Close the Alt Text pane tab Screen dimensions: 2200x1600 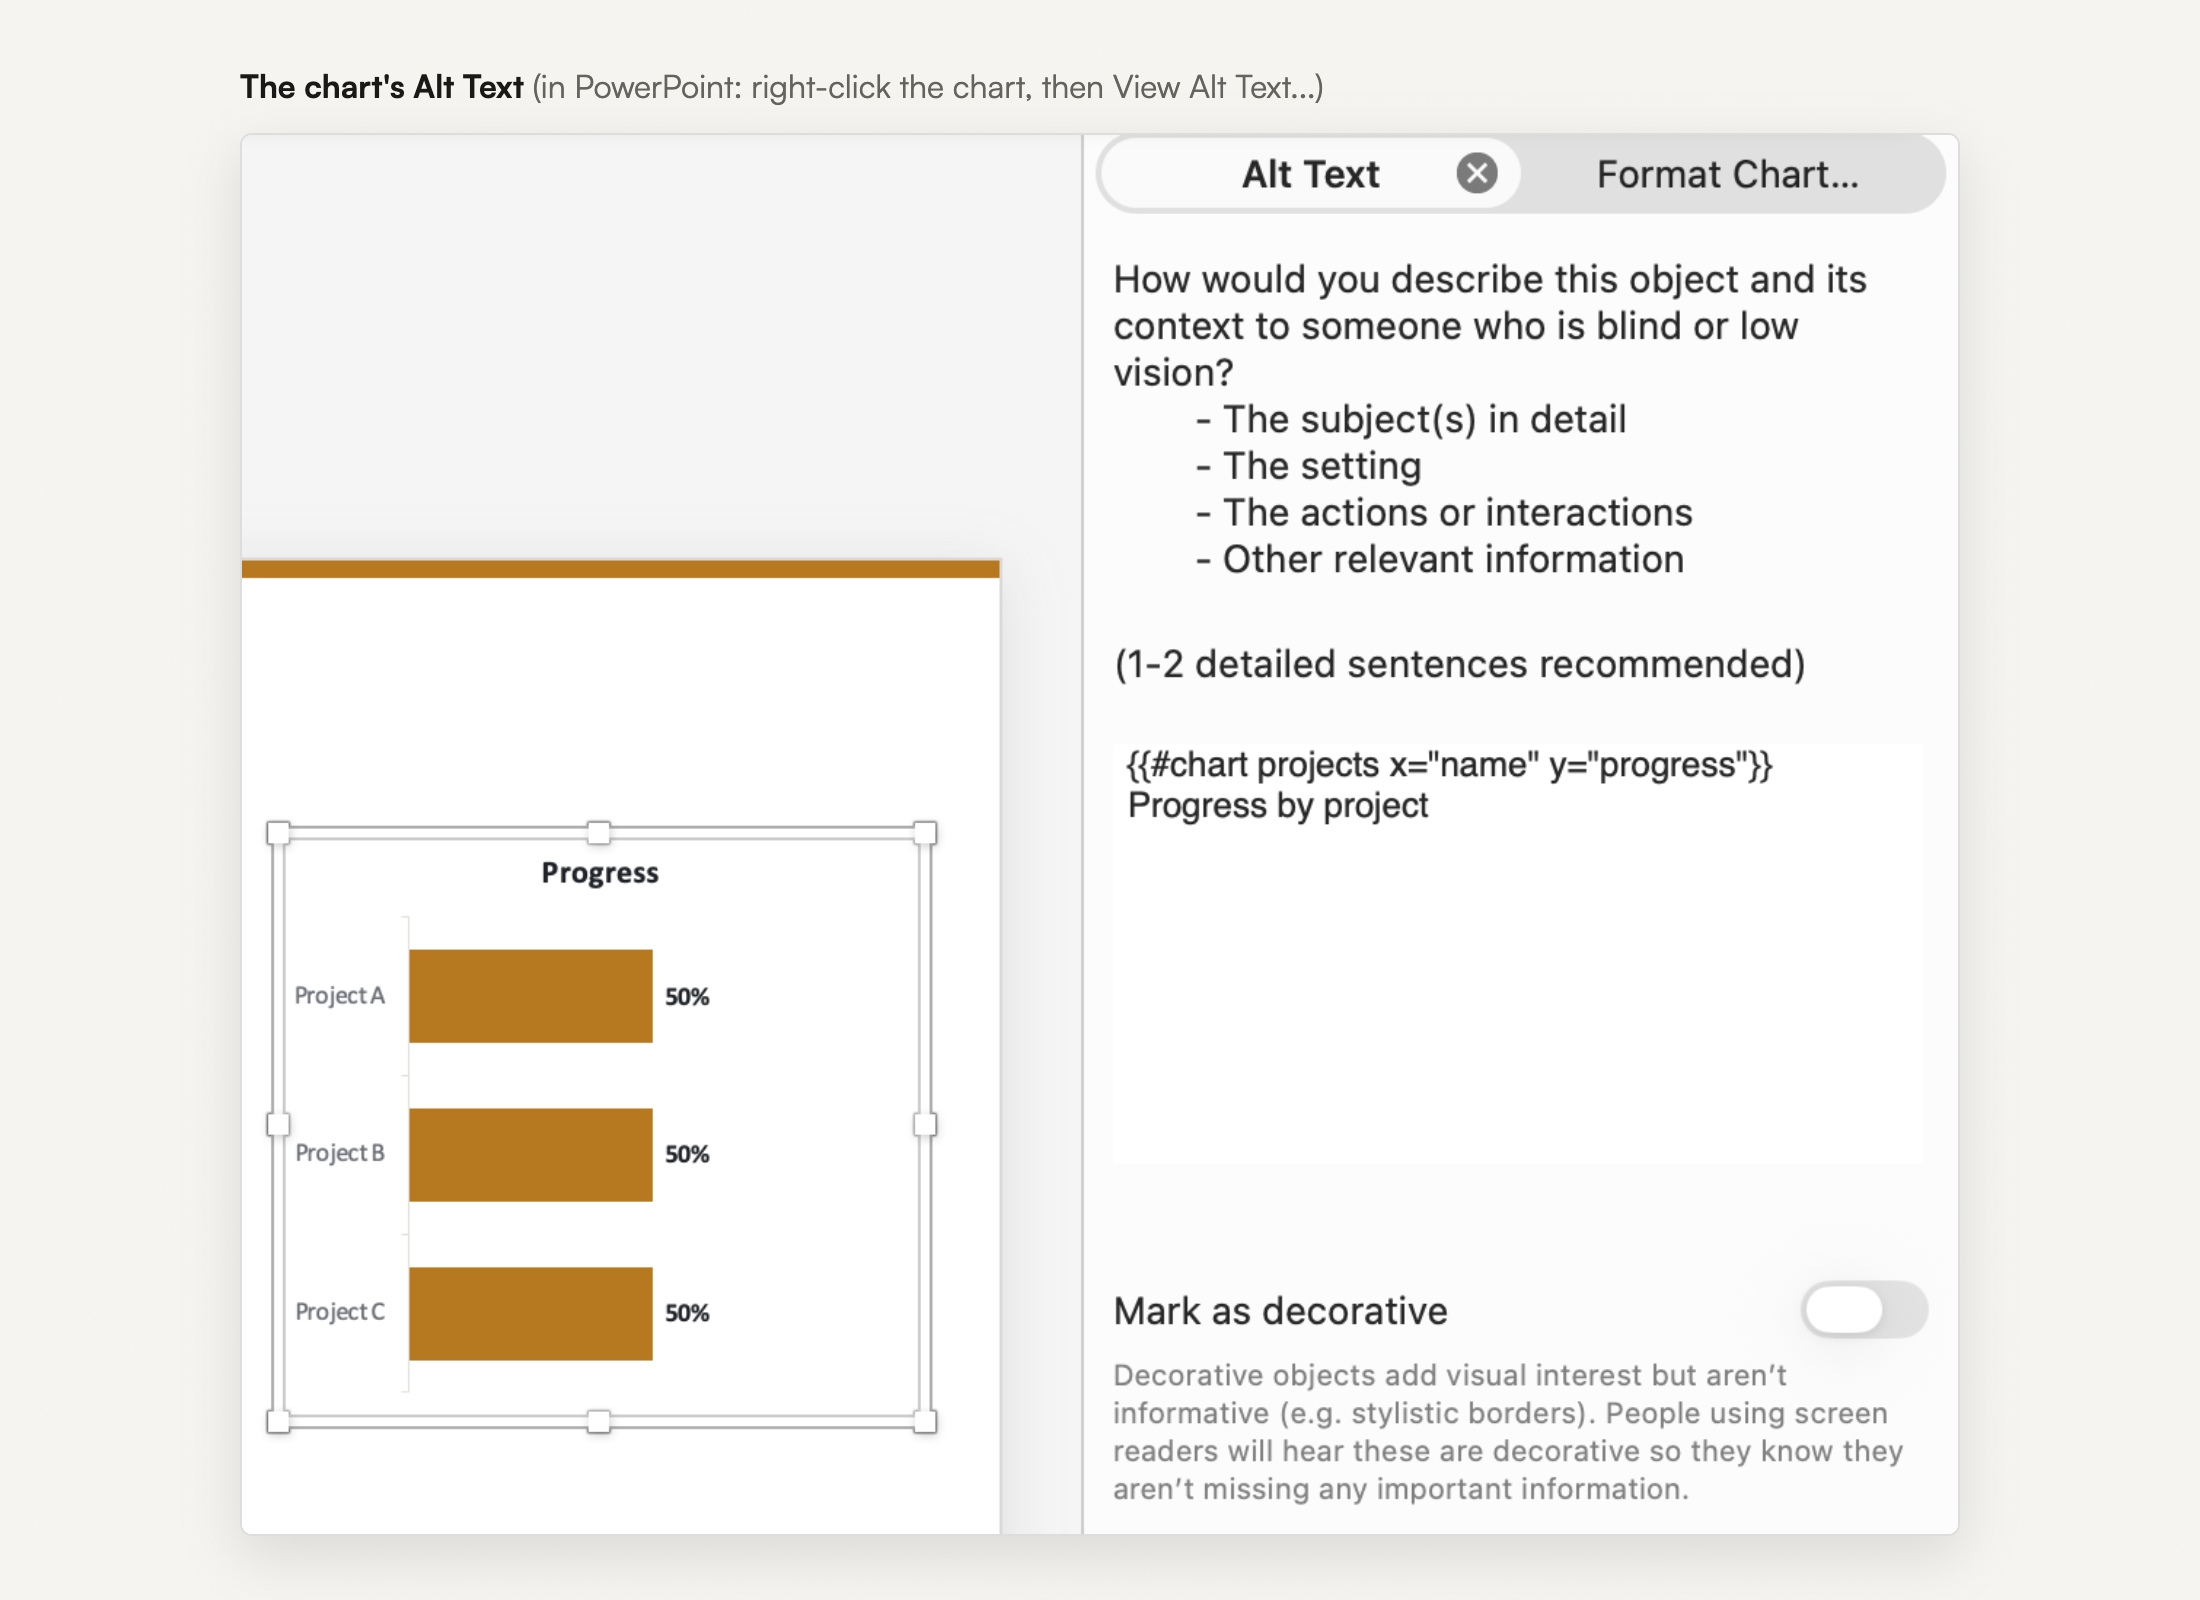point(1476,174)
